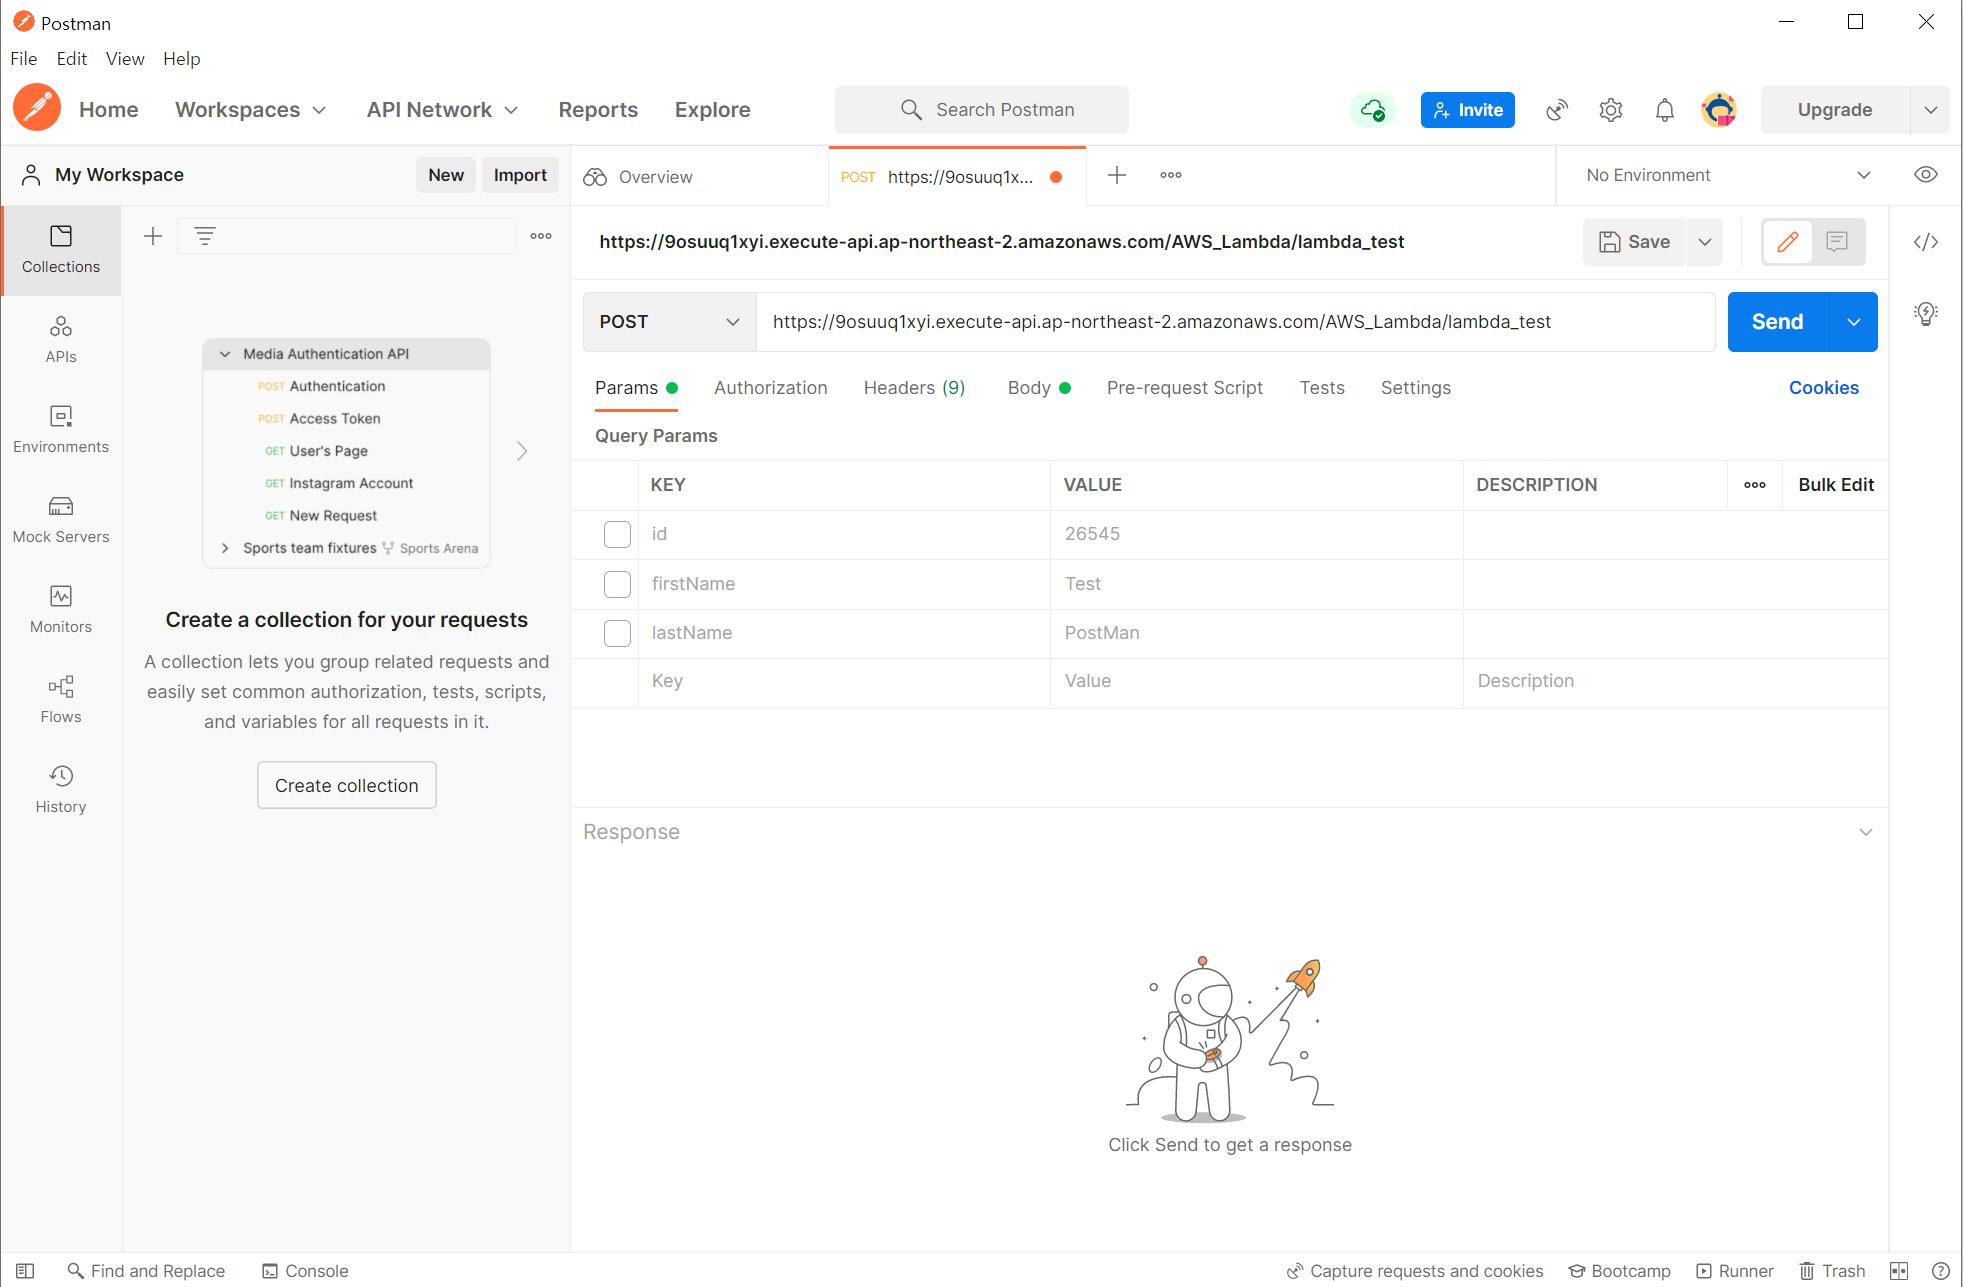1963x1287 pixels.
Task: Open the Send button dropdown arrow
Action: 1853,322
